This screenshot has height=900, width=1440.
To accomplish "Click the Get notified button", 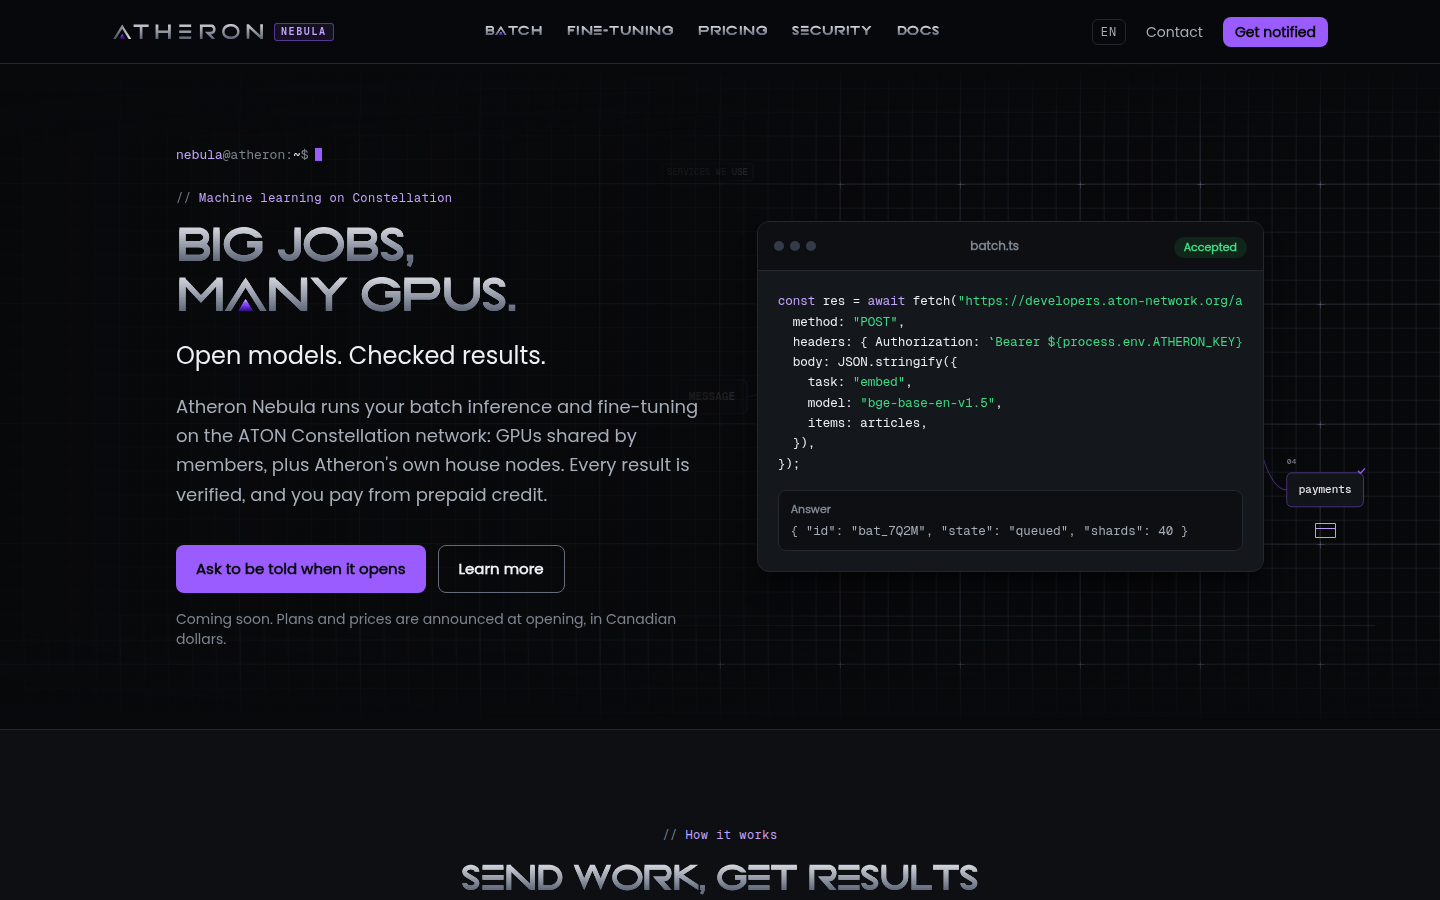I will [1275, 32].
